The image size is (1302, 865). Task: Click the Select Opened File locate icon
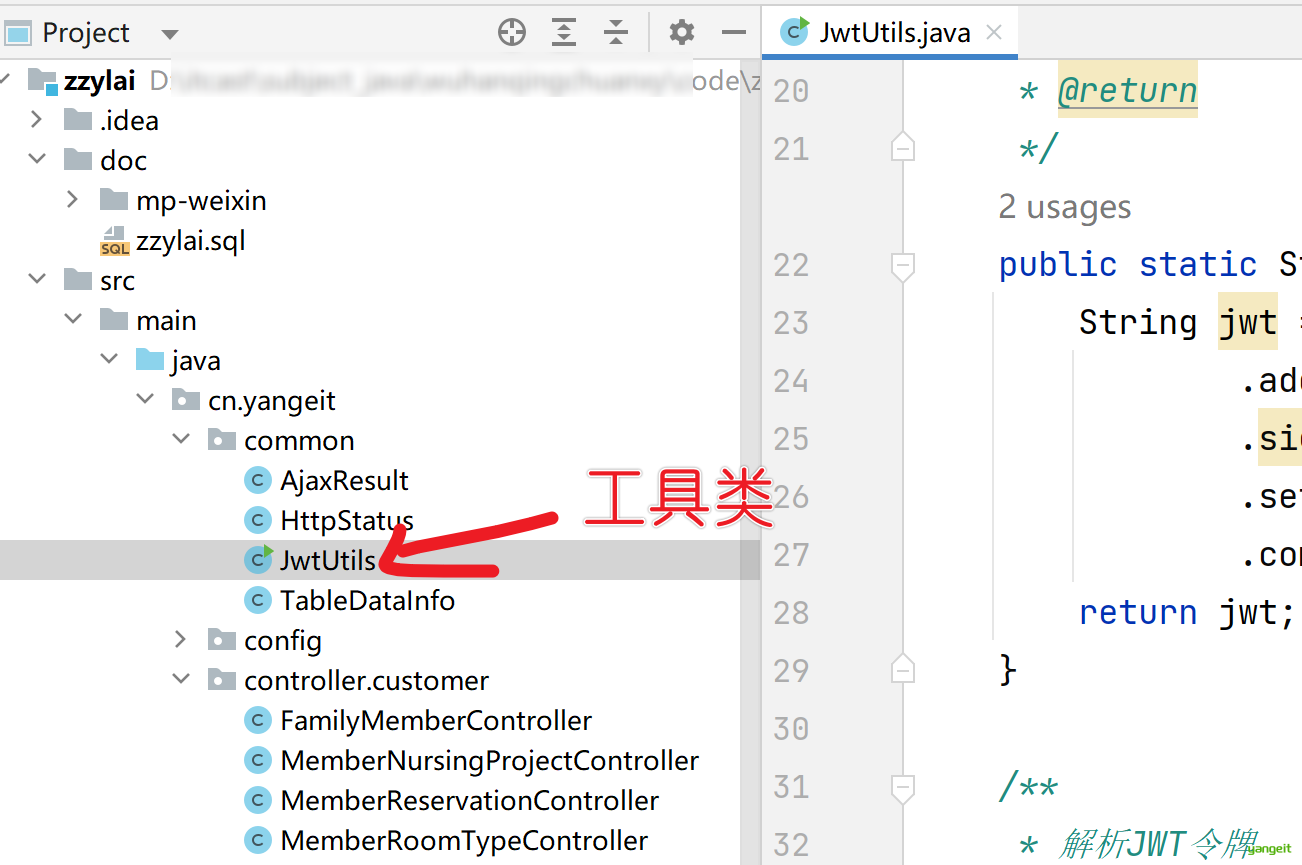pyautogui.click(x=512, y=33)
